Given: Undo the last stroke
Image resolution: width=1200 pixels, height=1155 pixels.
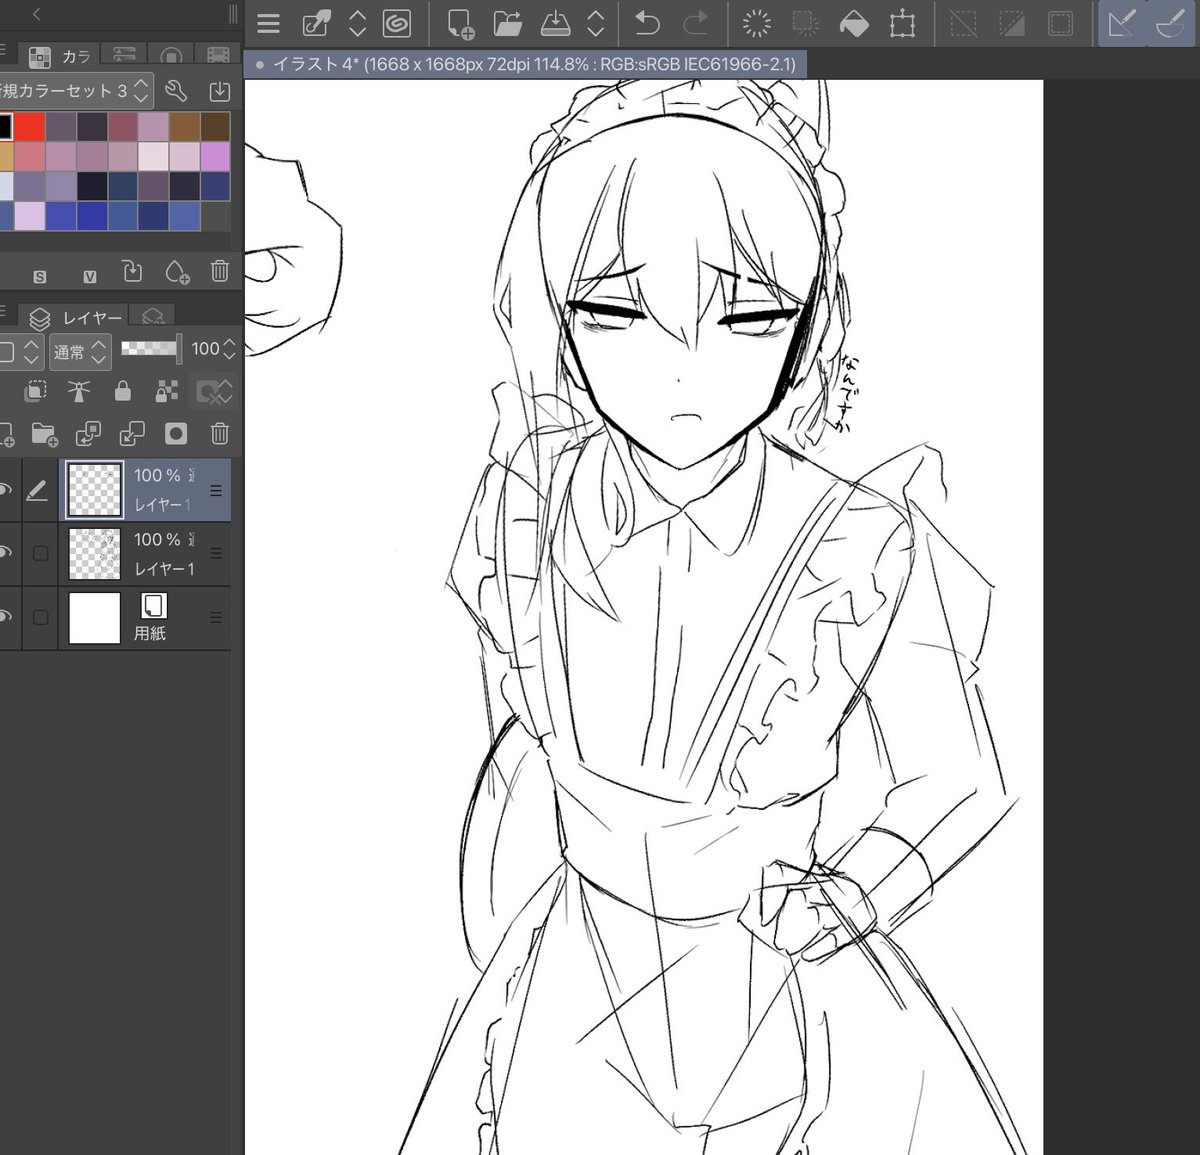Looking at the screenshot, I should point(647,23).
